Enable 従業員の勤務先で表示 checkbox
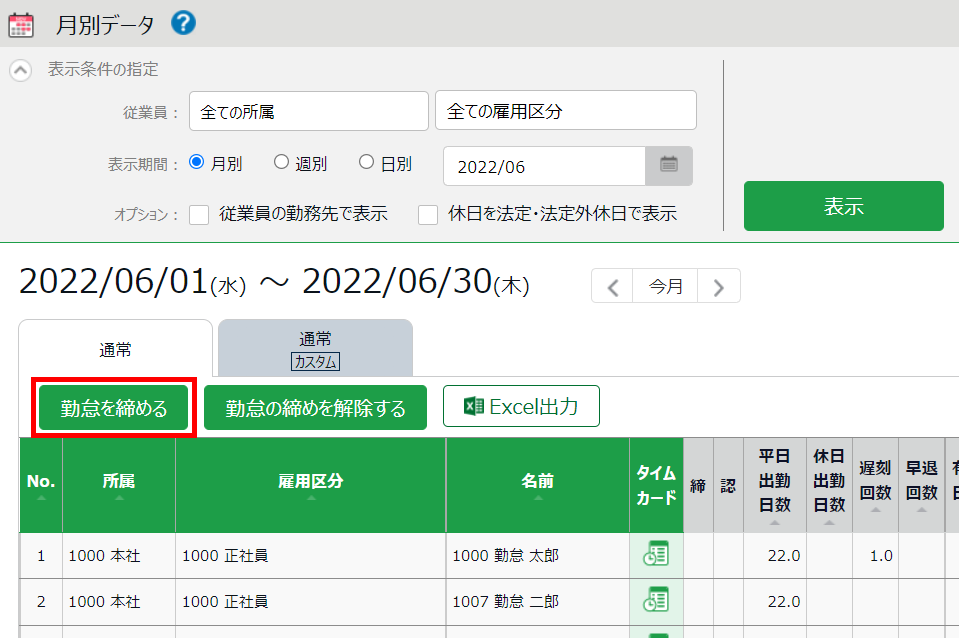Viewport: 959px width, 638px height. point(199,214)
